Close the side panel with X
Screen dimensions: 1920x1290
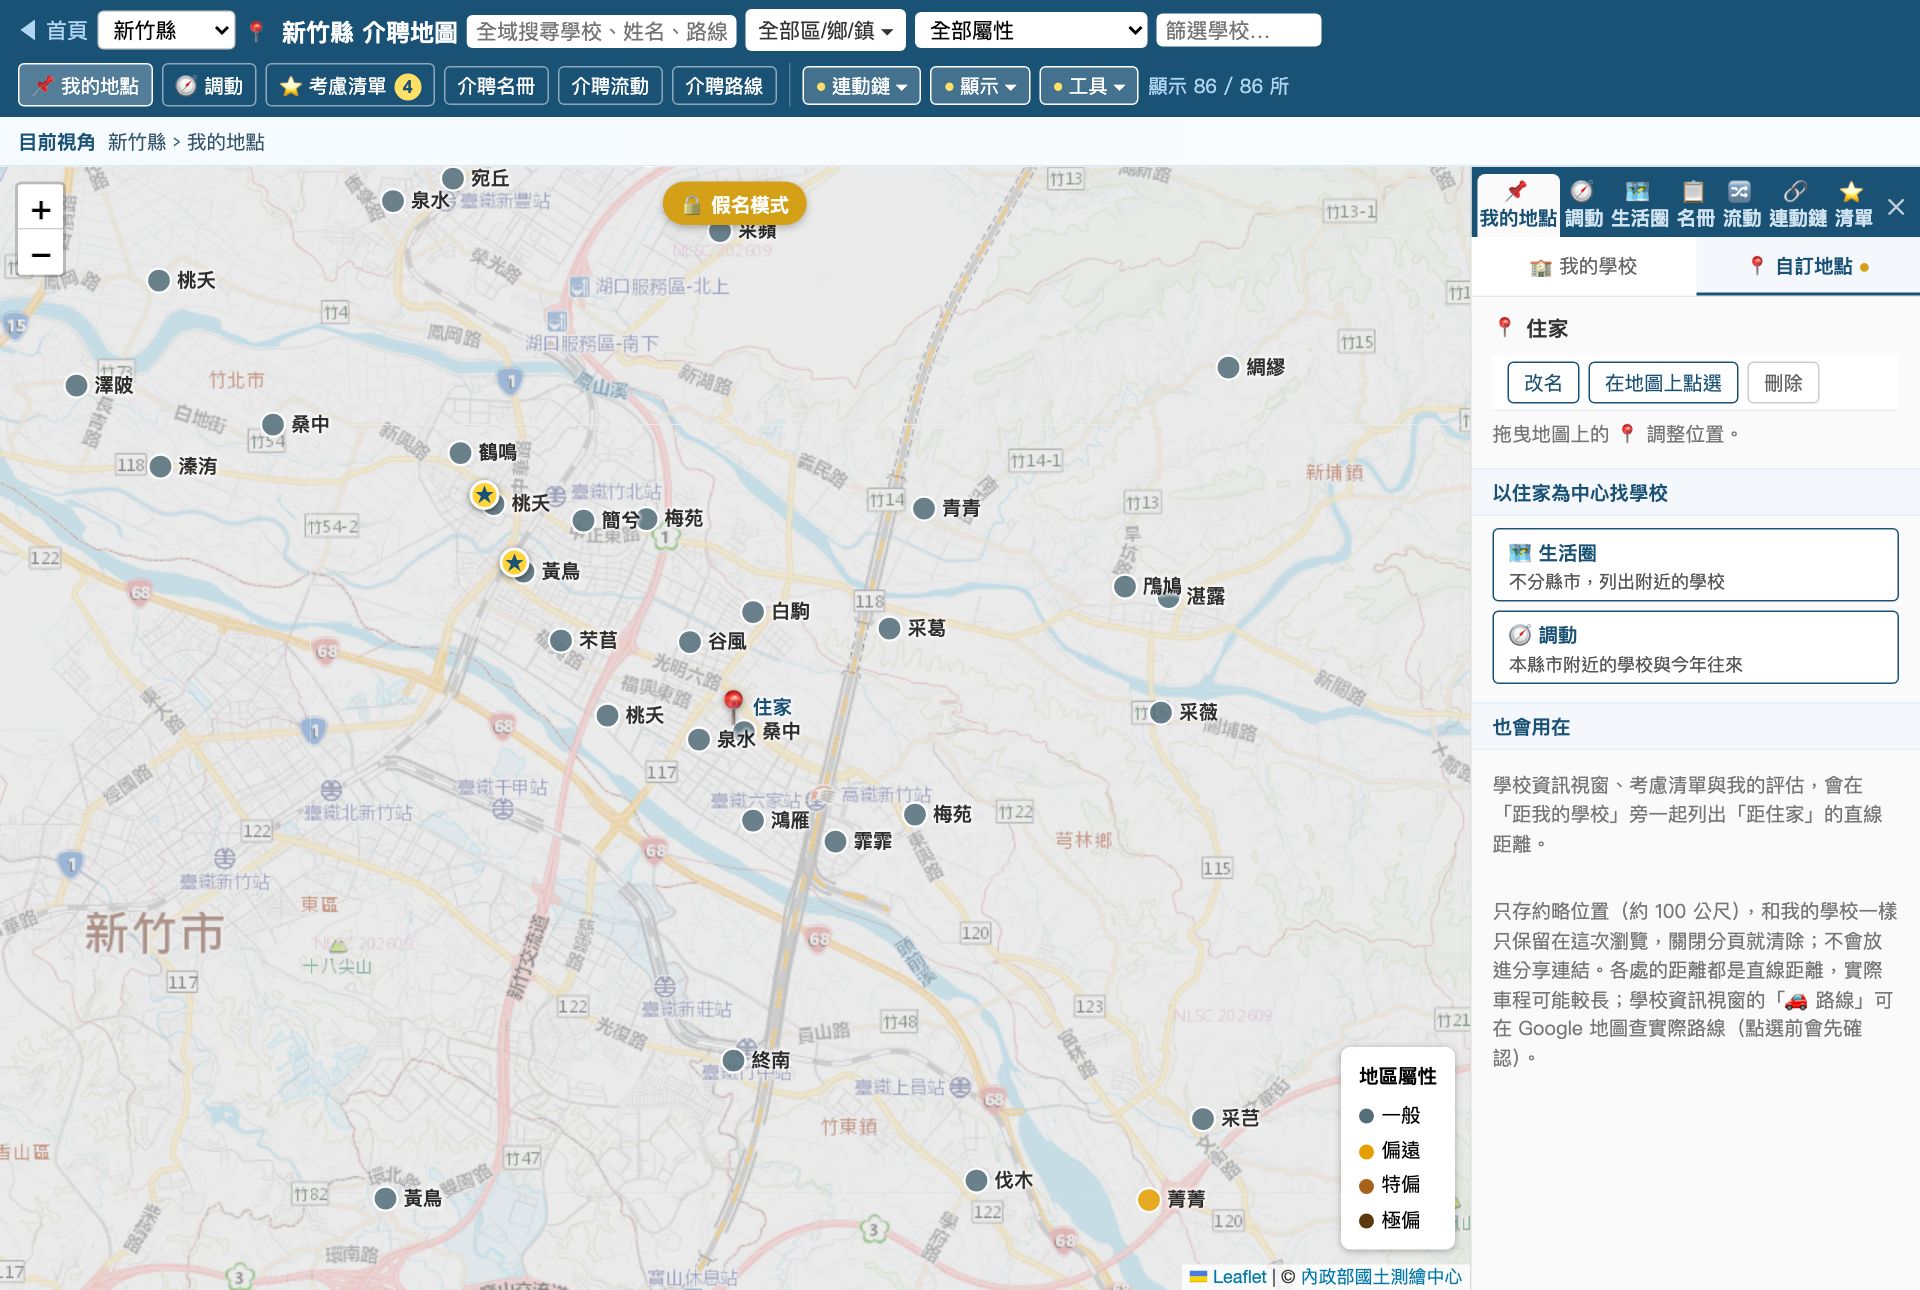[1896, 207]
